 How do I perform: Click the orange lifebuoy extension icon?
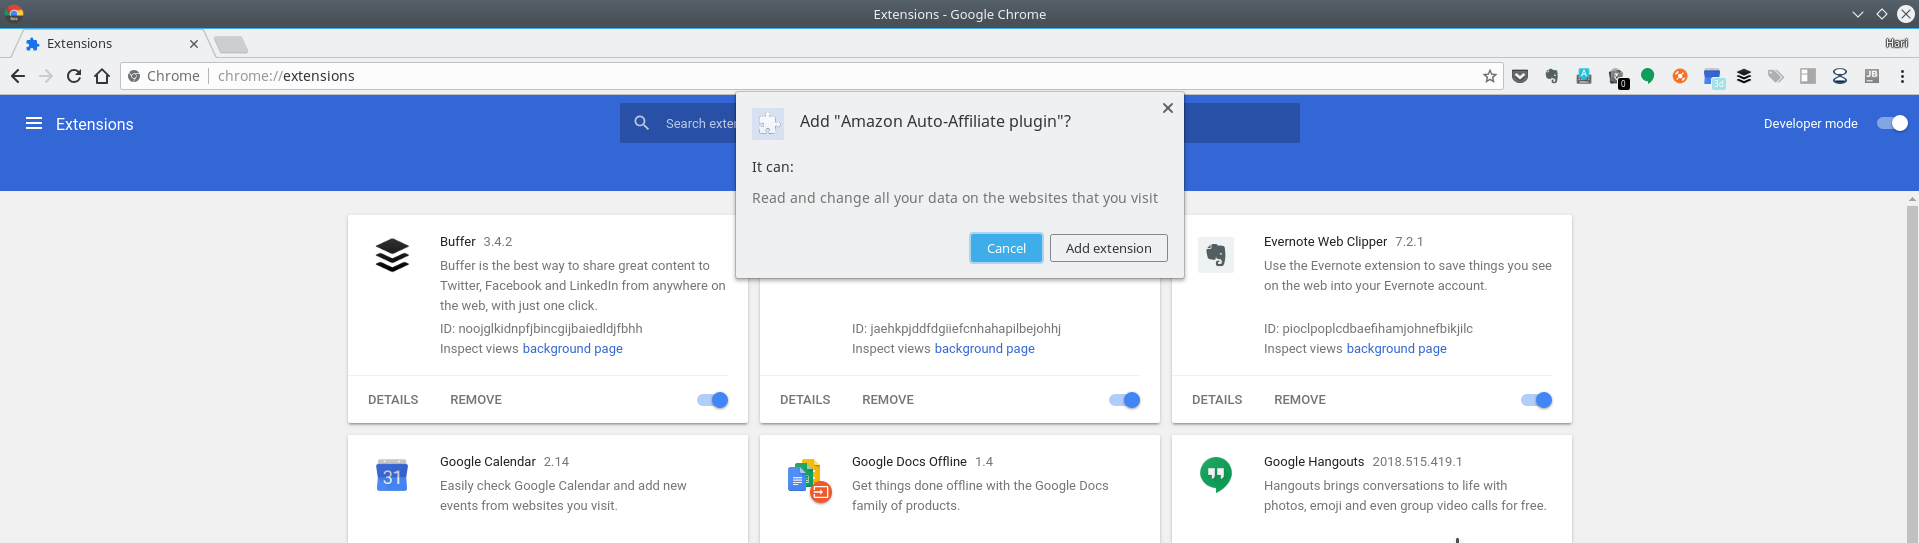[1680, 76]
